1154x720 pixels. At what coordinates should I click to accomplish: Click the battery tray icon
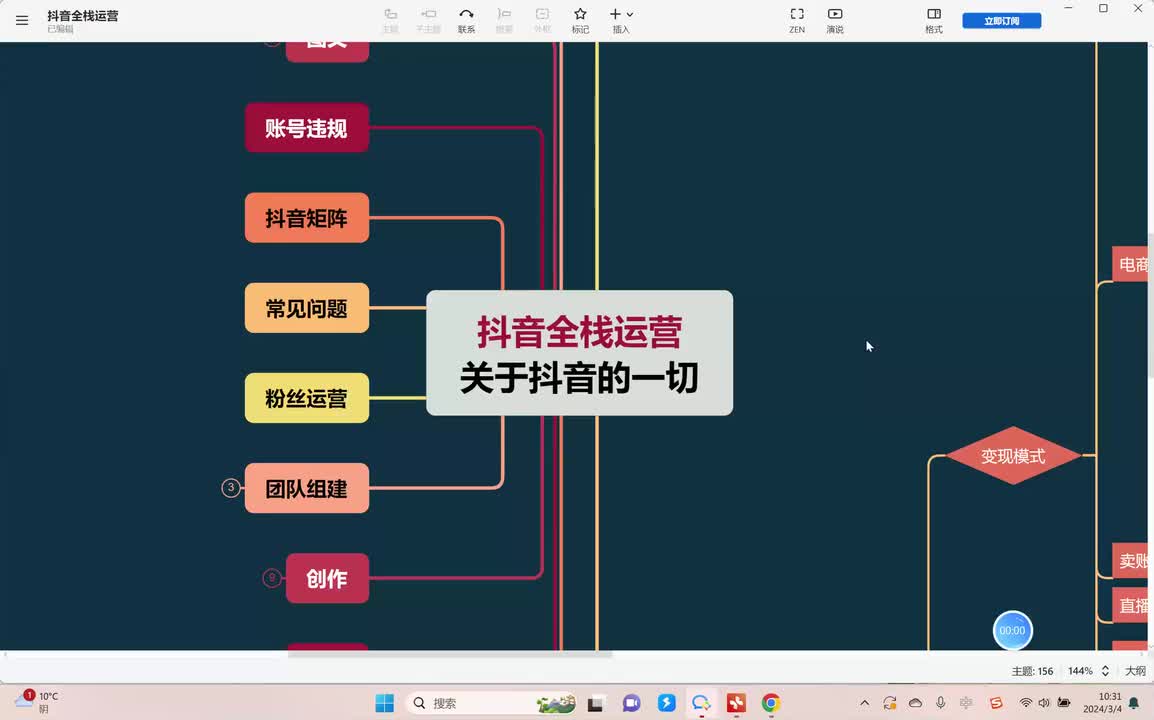1063,703
